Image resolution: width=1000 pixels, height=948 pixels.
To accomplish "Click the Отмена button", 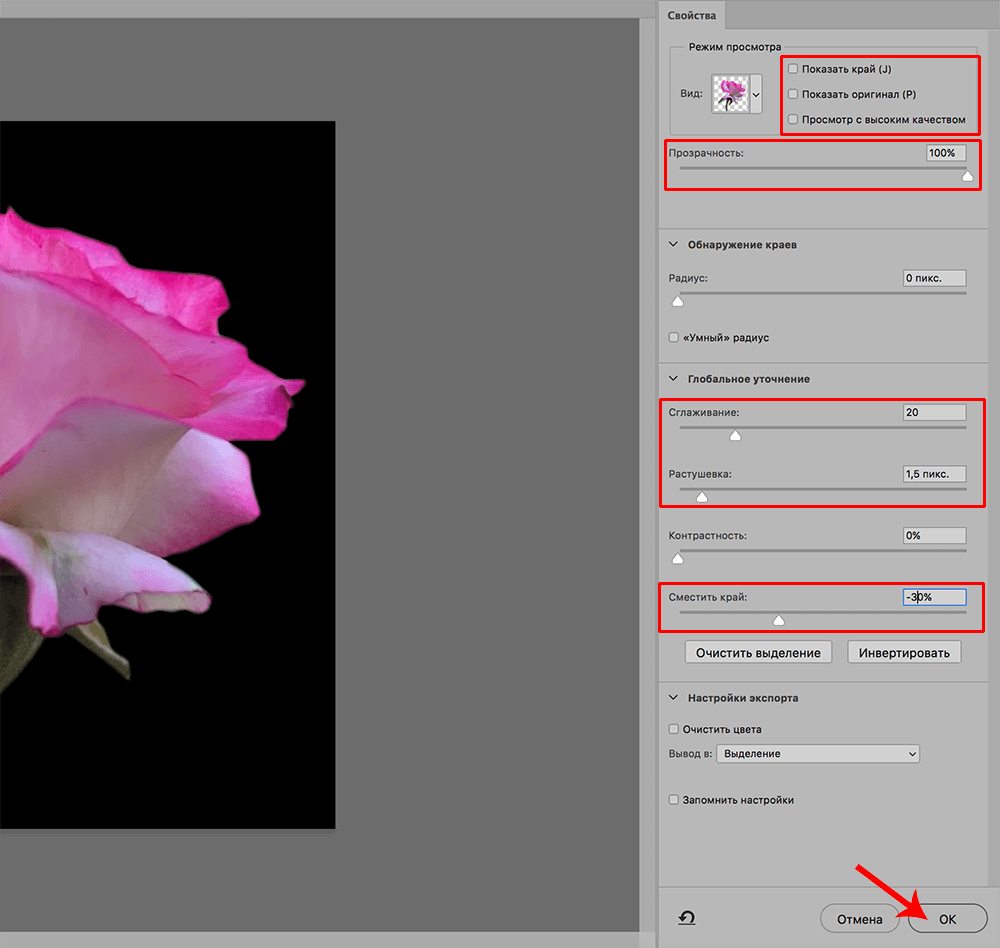I will [x=859, y=919].
